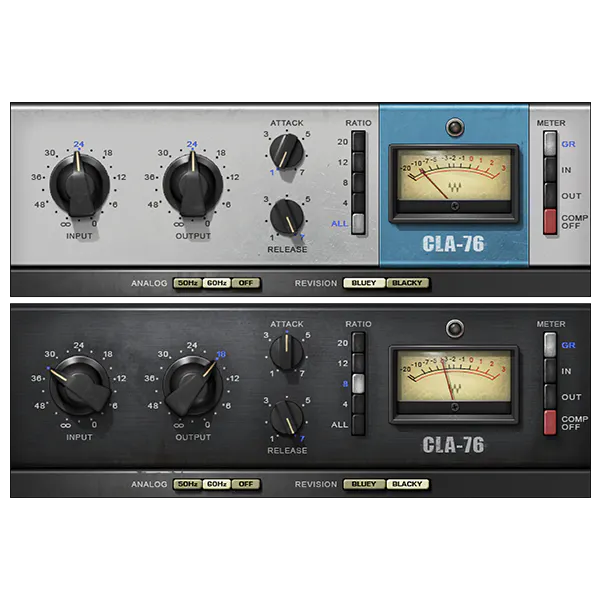Click the CLA-76 logo on the black panel
Image resolution: width=600 pixels, height=600 pixels.
pyautogui.click(x=453, y=445)
